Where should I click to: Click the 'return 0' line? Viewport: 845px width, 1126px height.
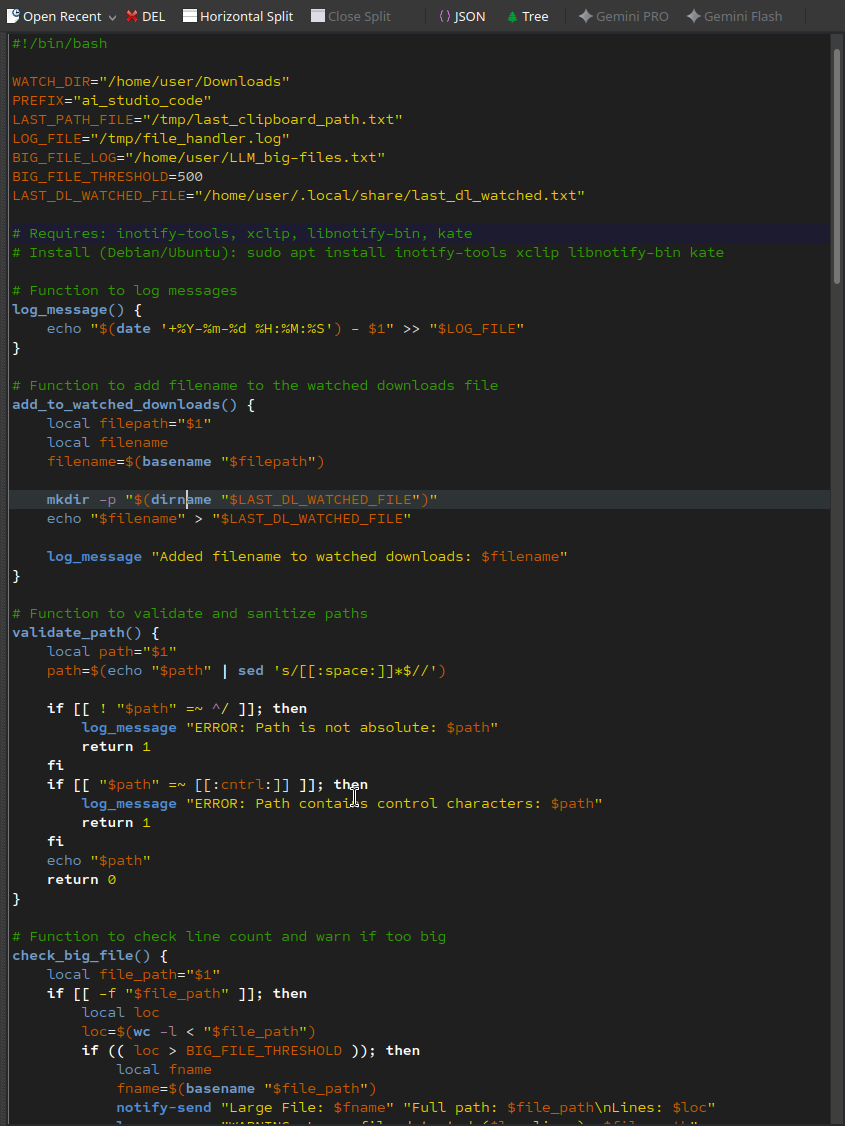point(81,880)
